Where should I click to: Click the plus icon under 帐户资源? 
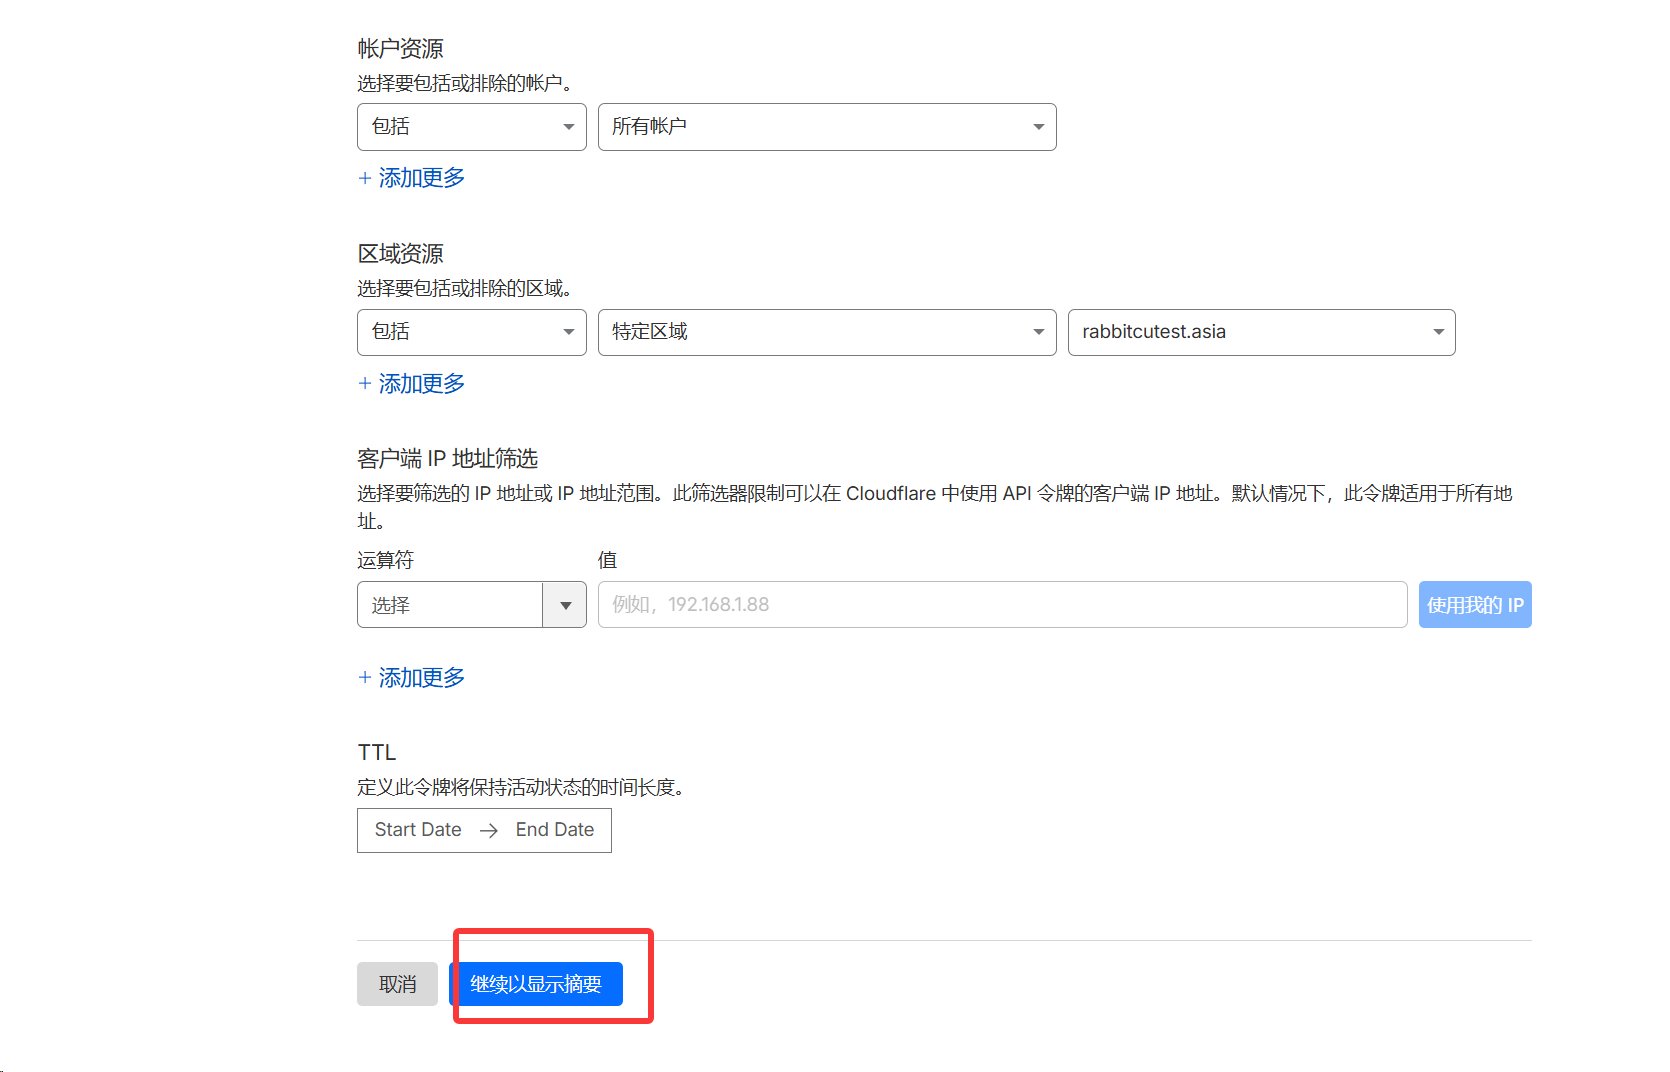pos(365,178)
